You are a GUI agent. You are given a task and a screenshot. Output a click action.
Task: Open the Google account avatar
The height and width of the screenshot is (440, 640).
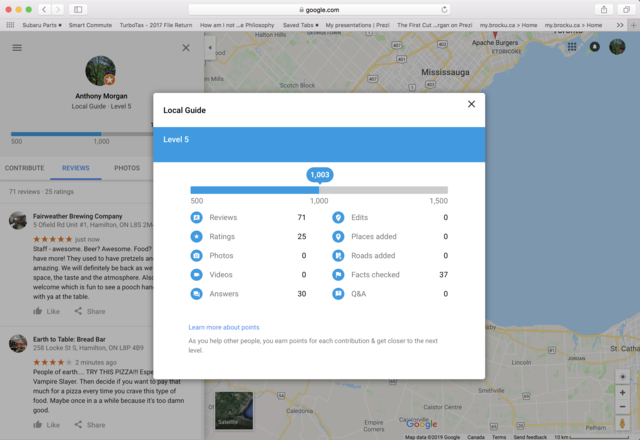(617, 47)
